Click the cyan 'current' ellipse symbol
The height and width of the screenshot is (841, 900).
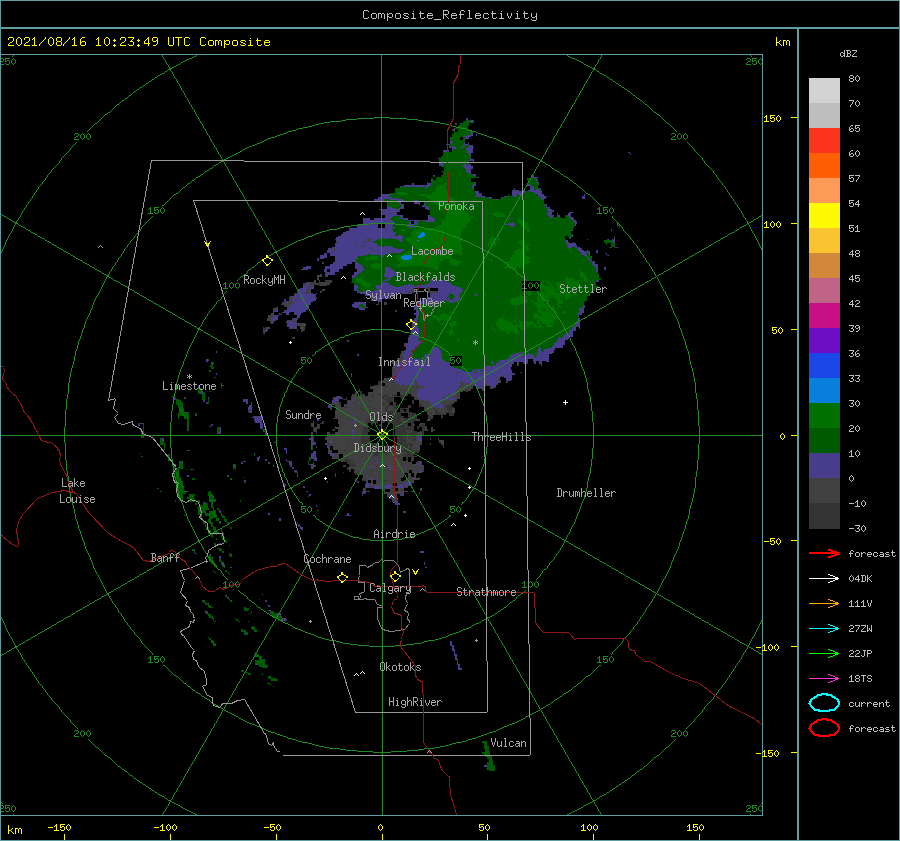tap(824, 703)
